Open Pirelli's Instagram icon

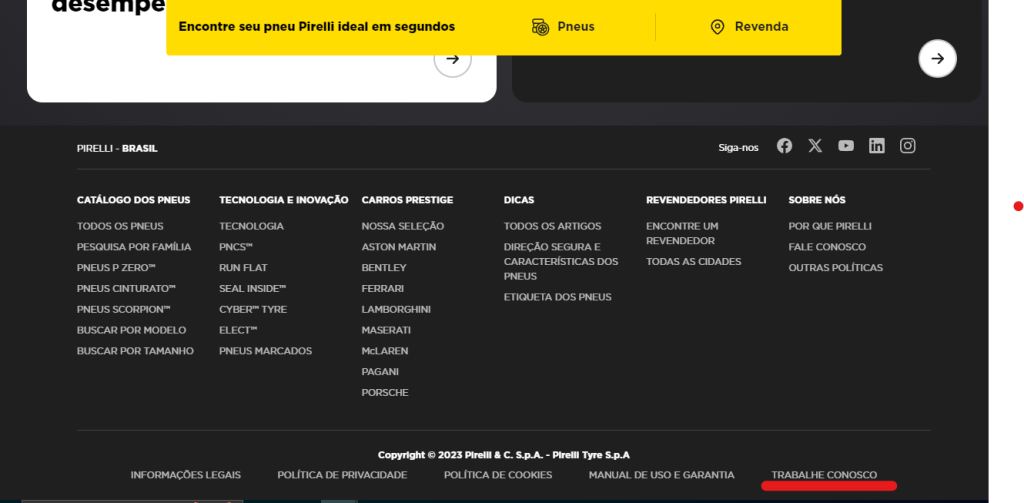click(908, 146)
